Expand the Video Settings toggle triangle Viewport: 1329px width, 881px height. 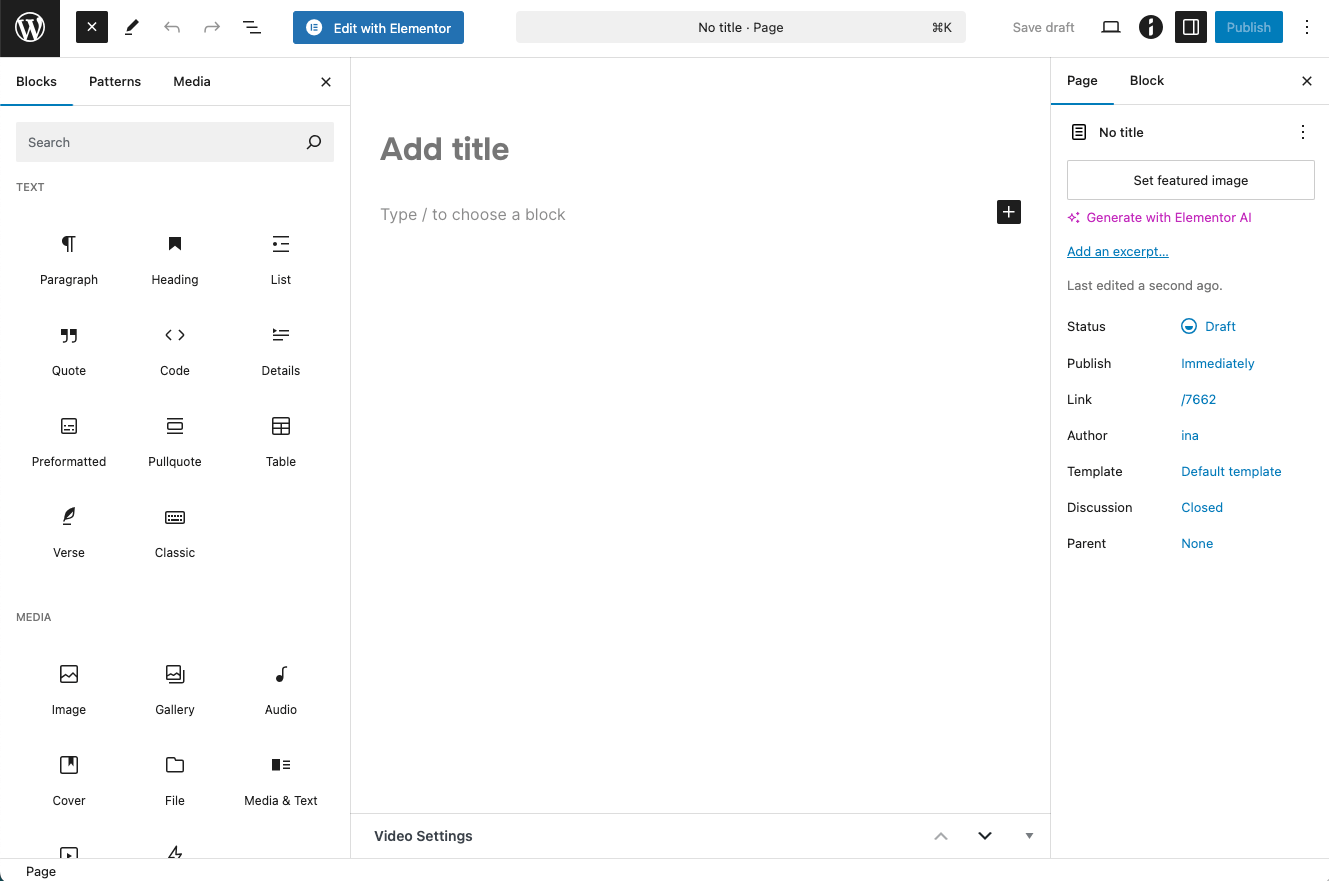[1029, 836]
